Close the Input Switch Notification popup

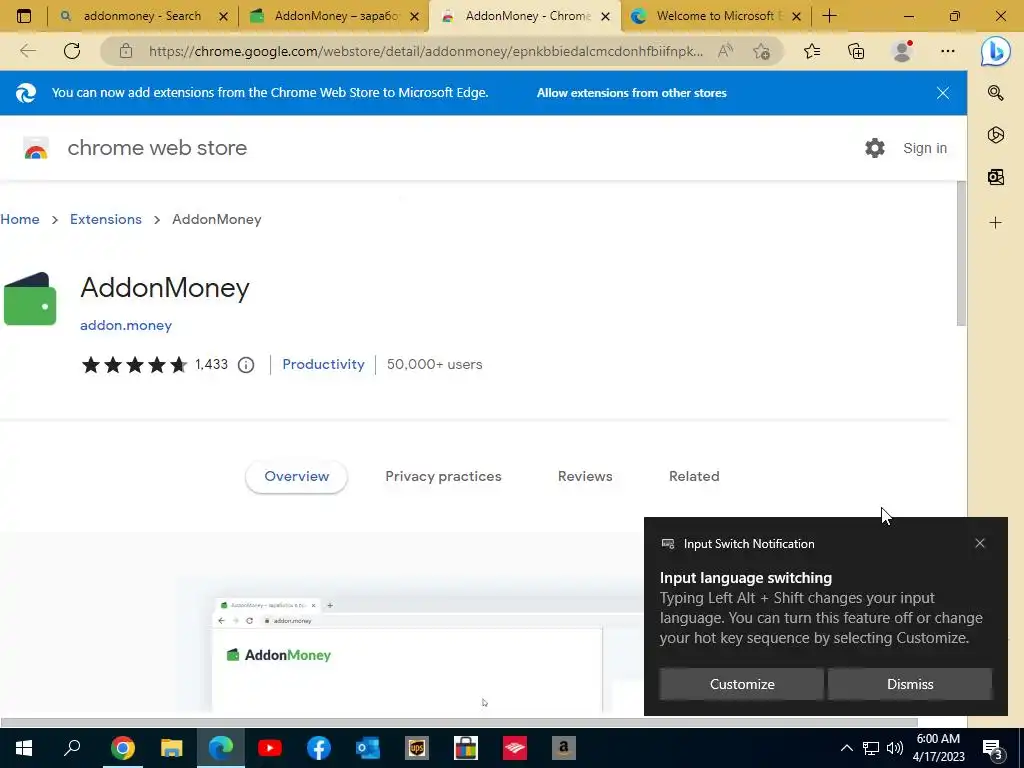pyautogui.click(x=980, y=543)
